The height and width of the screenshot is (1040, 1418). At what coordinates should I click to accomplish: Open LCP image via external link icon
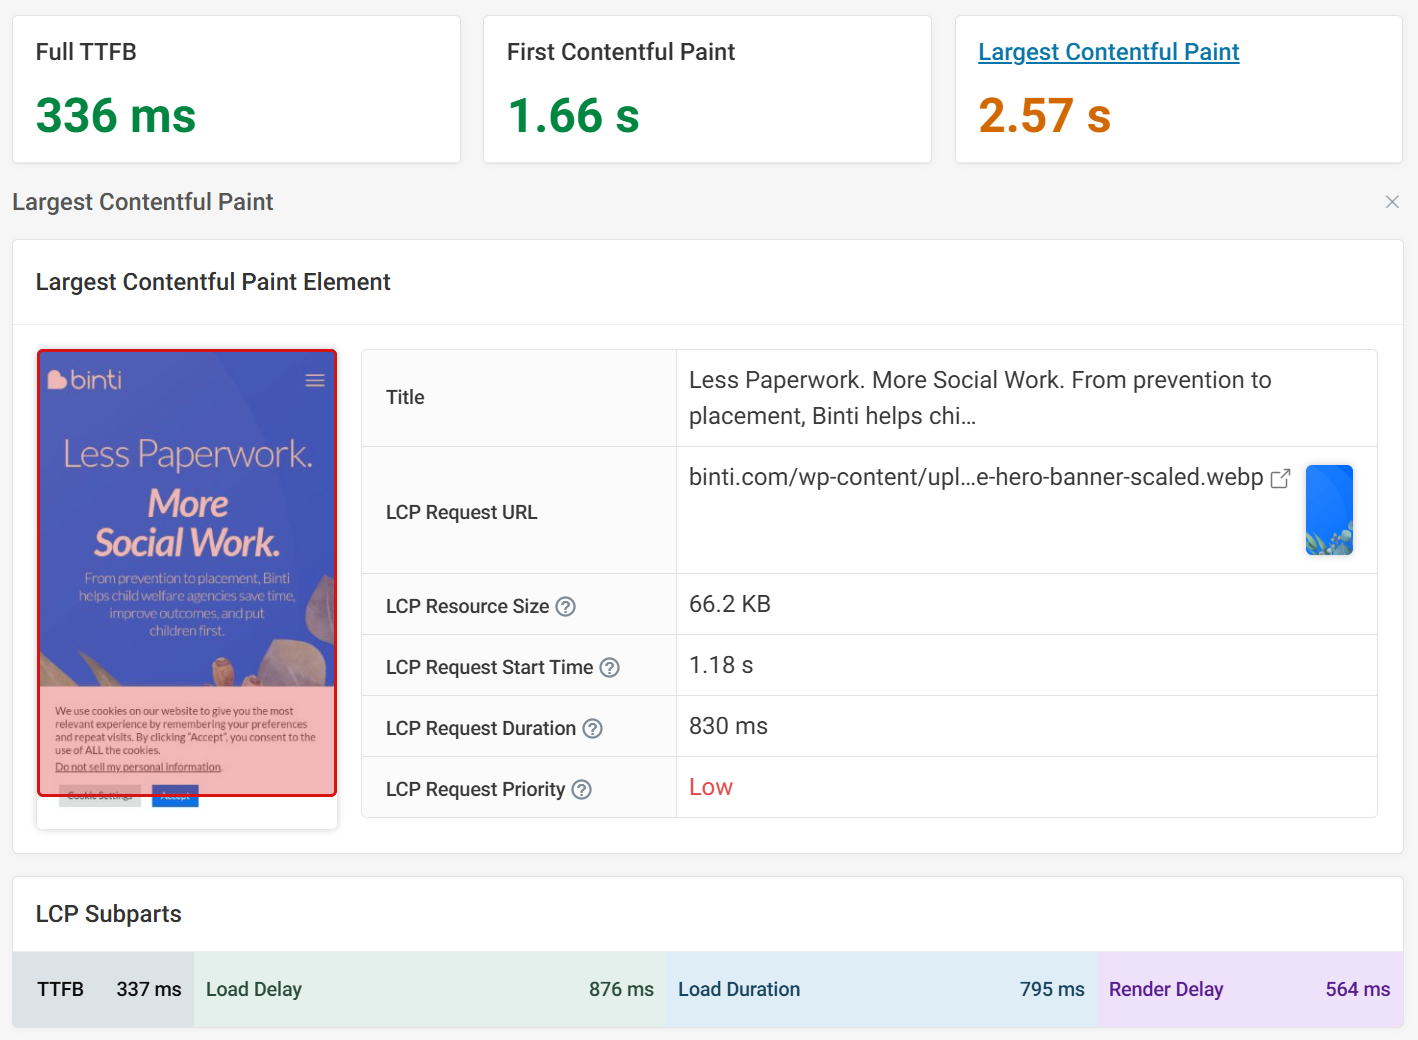(1281, 479)
